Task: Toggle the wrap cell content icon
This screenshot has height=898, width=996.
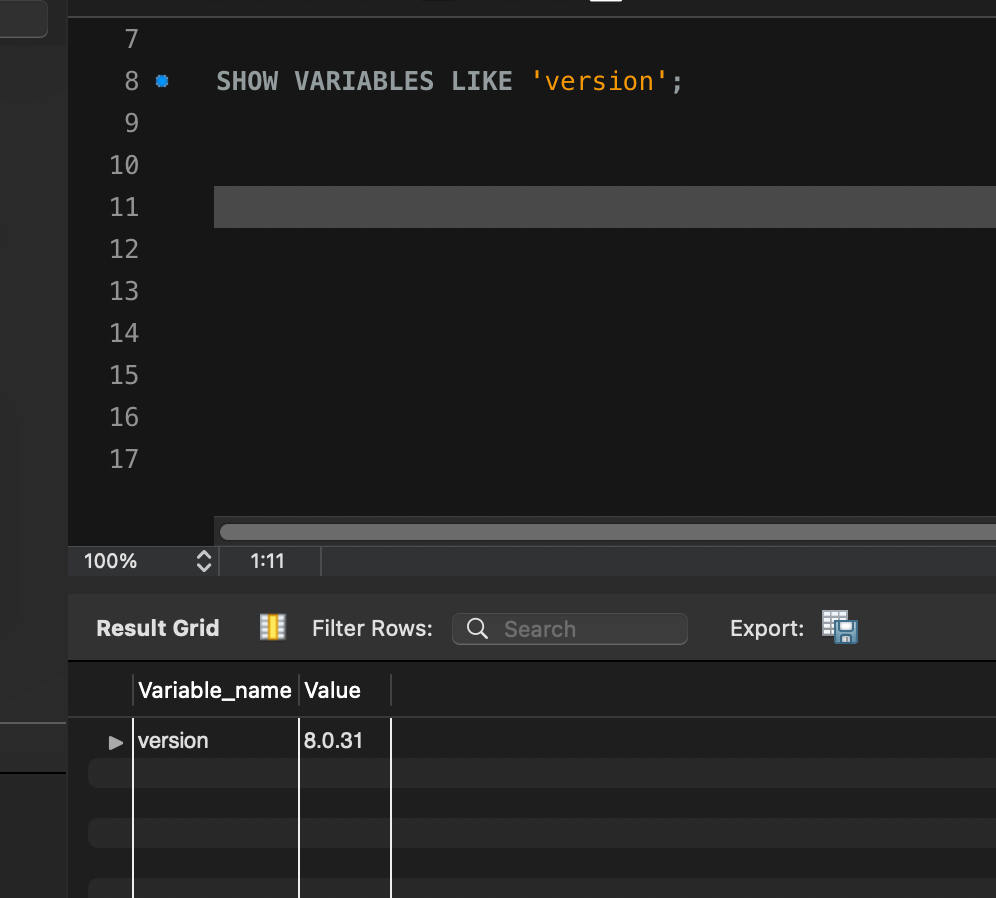Action: click(272, 627)
